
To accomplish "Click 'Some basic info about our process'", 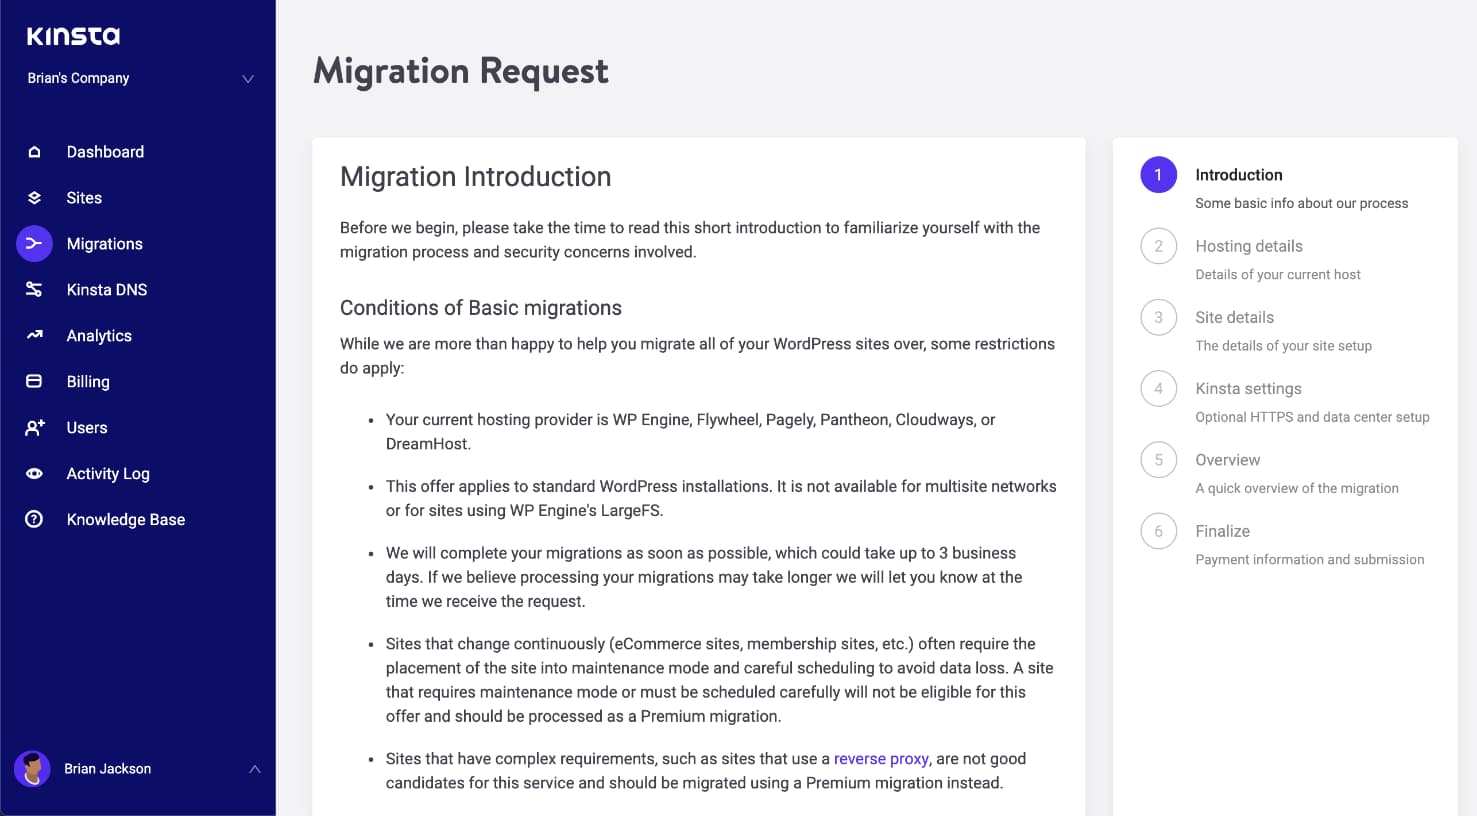I will (1302, 203).
